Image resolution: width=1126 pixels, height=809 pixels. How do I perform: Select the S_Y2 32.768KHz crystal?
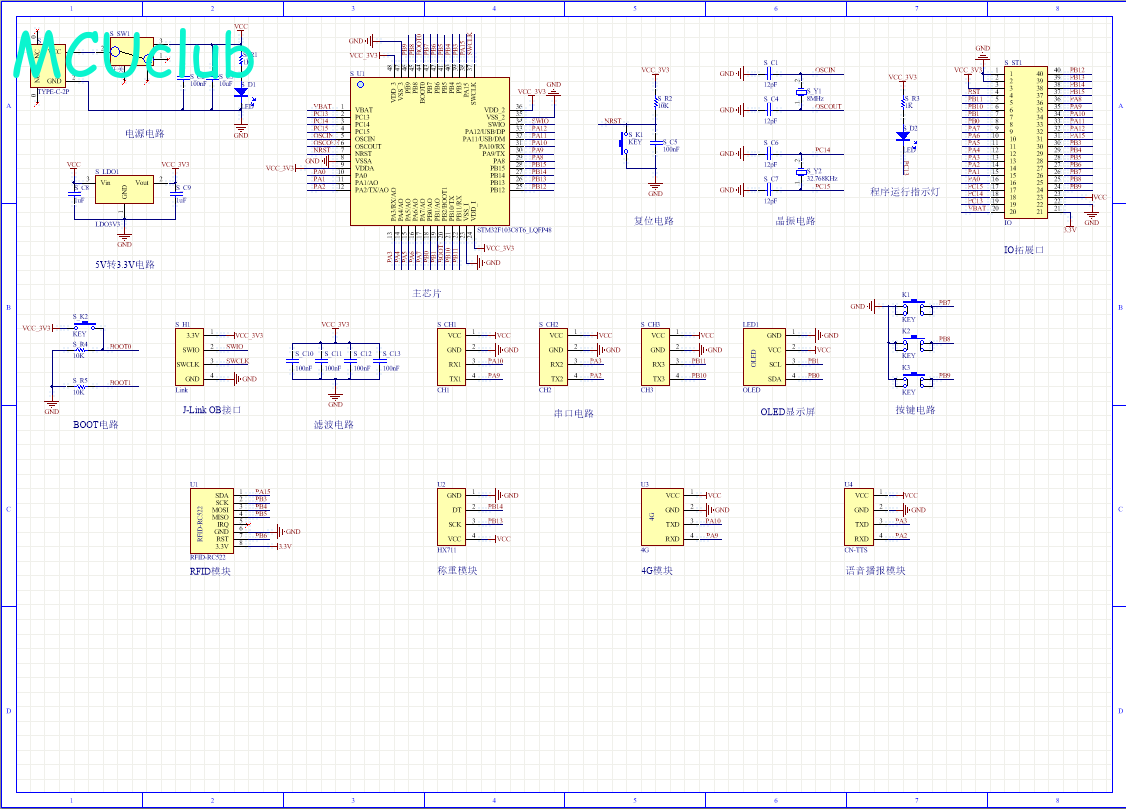point(801,172)
